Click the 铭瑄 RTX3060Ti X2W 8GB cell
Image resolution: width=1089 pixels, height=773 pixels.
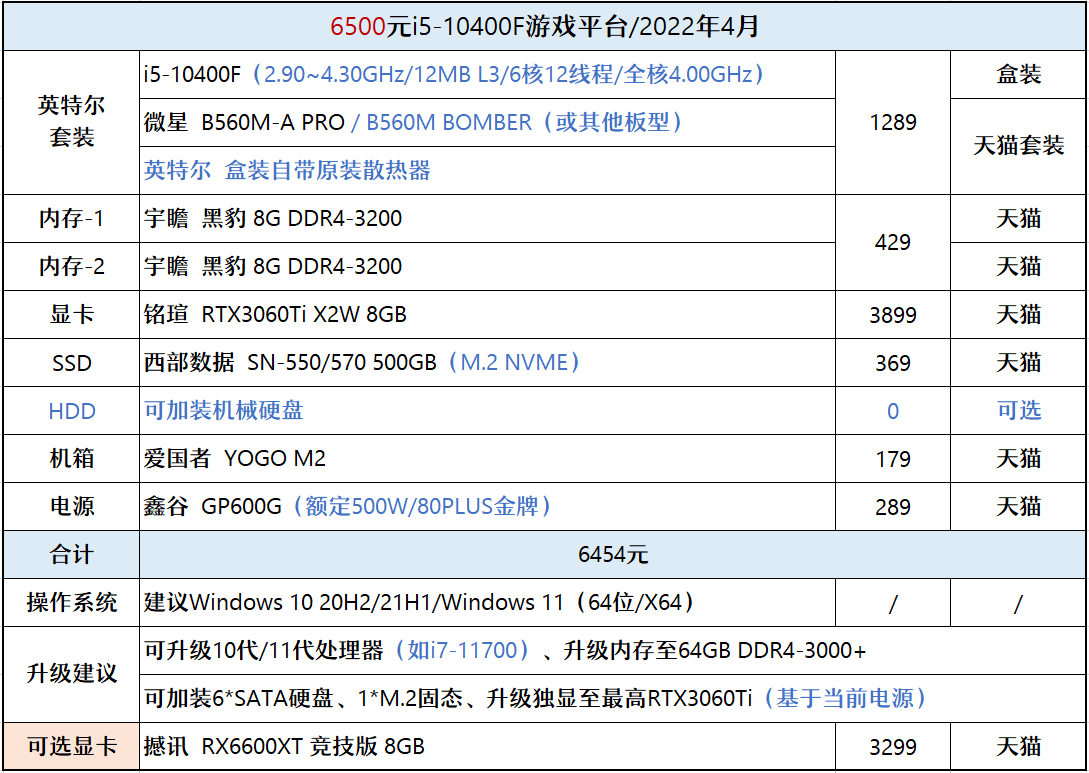pyautogui.click(x=488, y=315)
